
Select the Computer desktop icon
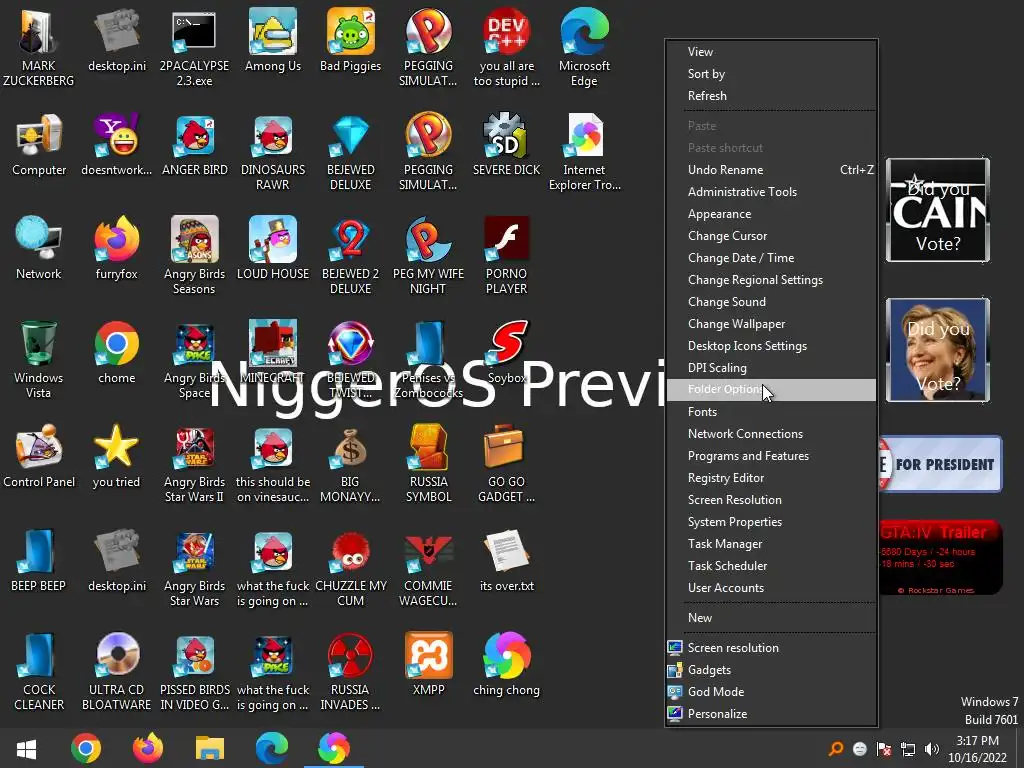click(x=39, y=144)
